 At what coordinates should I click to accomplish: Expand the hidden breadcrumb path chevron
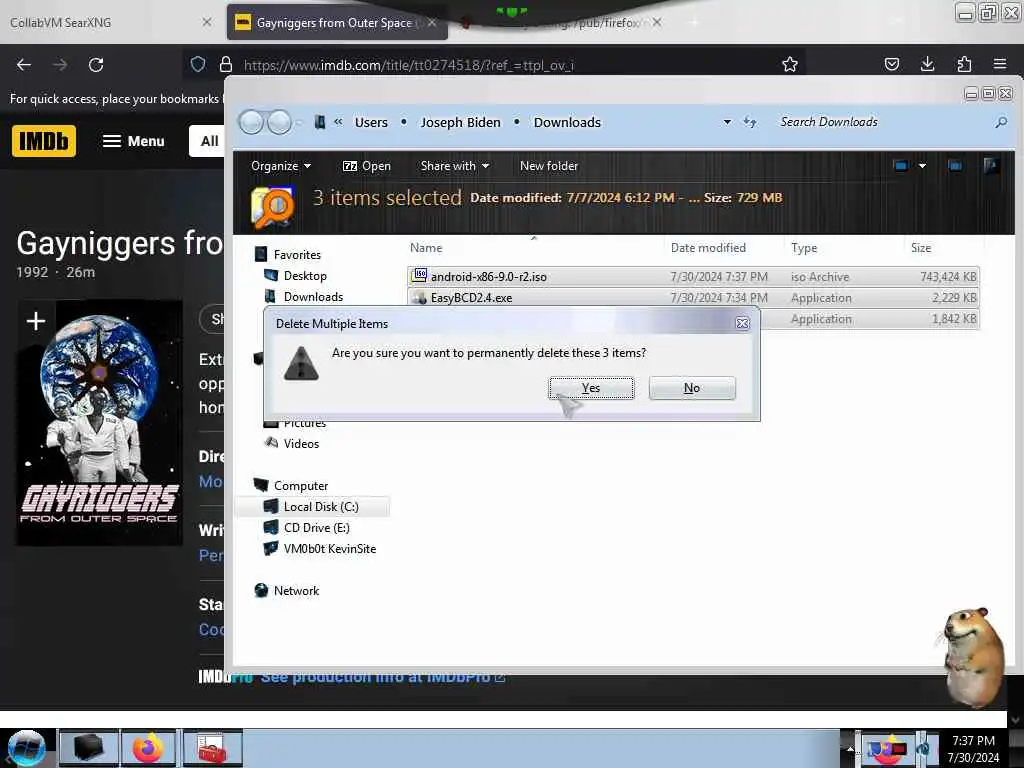pos(338,122)
